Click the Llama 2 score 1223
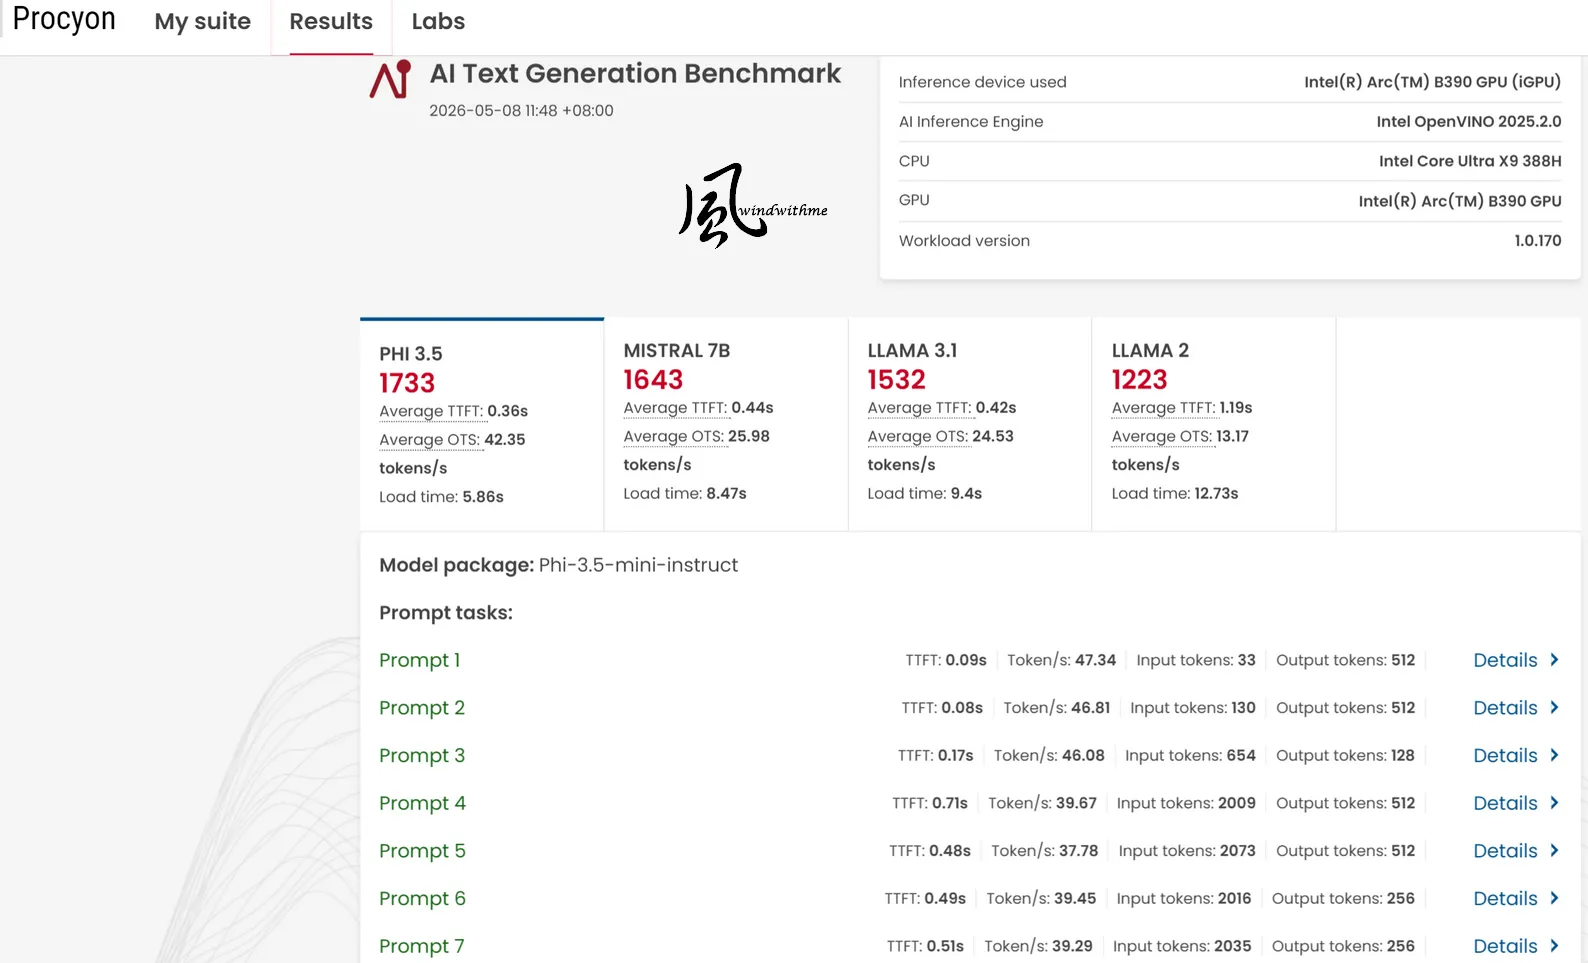This screenshot has width=1588, height=963. click(1139, 380)
